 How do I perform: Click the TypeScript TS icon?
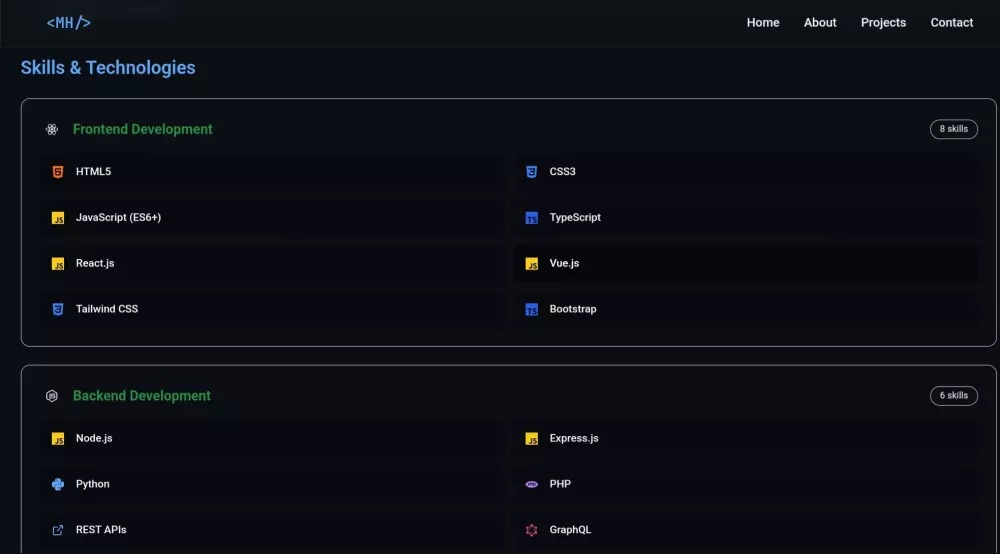(x=531, y=217)
